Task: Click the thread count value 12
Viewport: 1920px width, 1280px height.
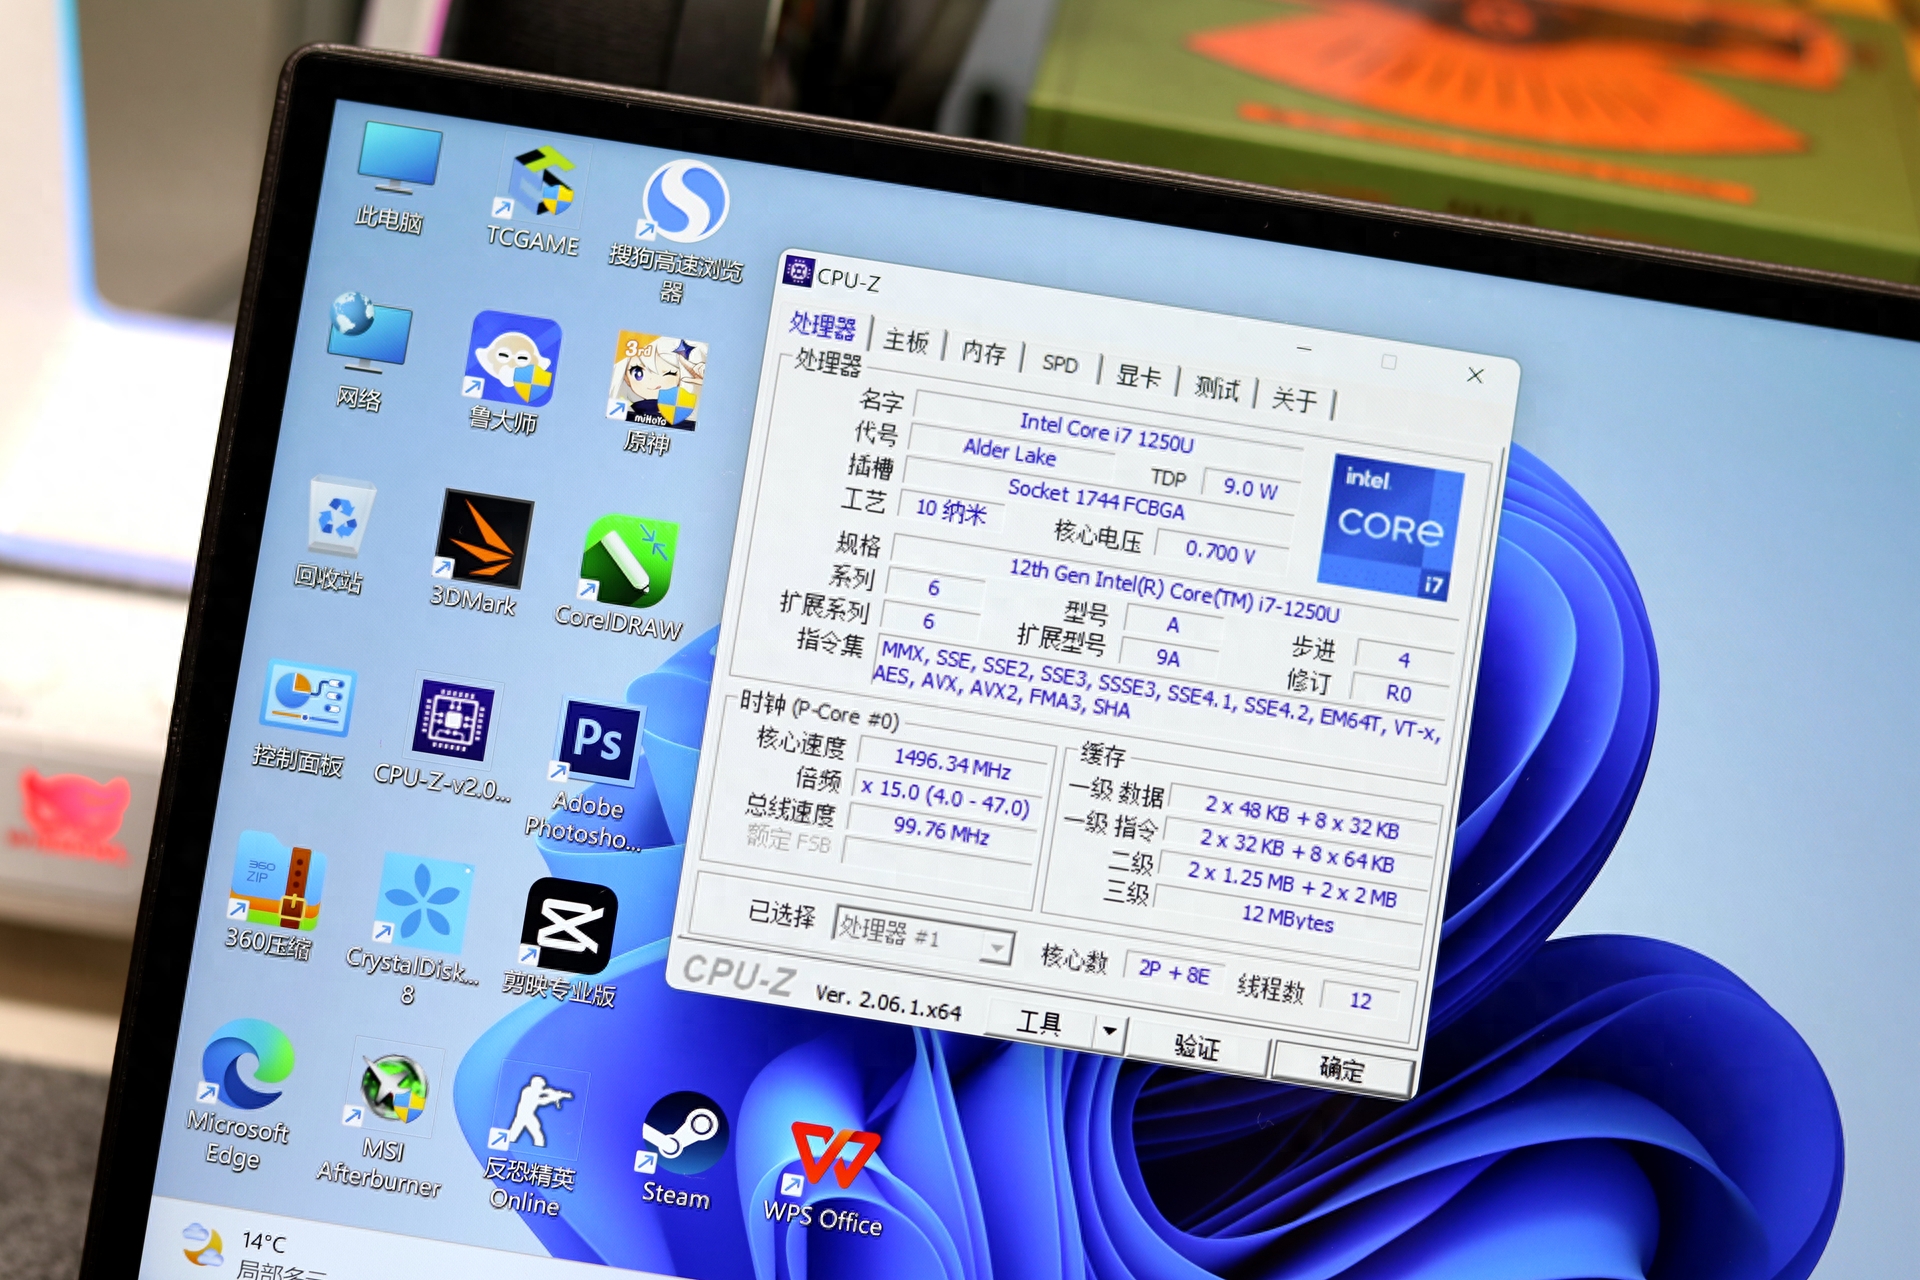Action: [x=1360, y=1000]
